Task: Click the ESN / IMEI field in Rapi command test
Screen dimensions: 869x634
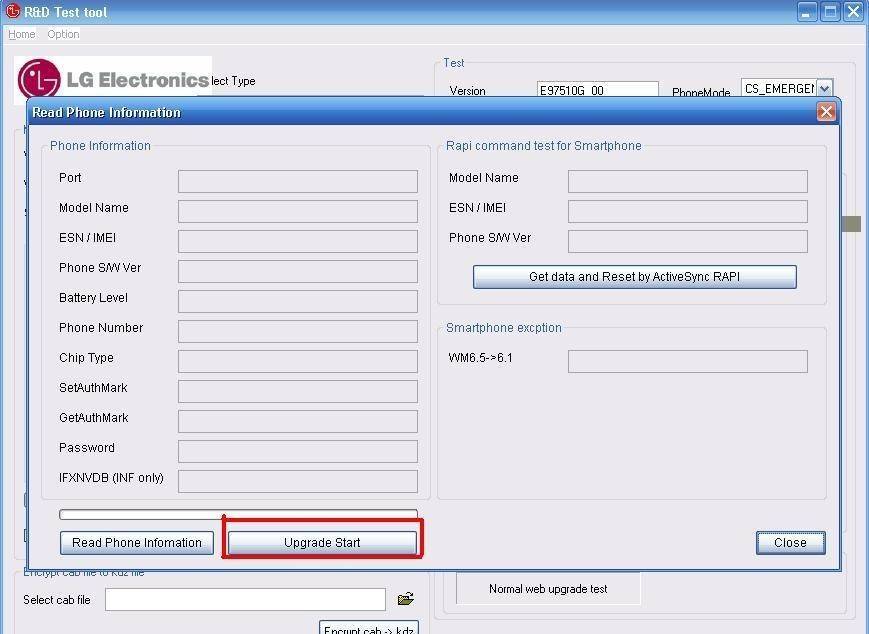Action: pyautogui.click(x=688, y=211)
